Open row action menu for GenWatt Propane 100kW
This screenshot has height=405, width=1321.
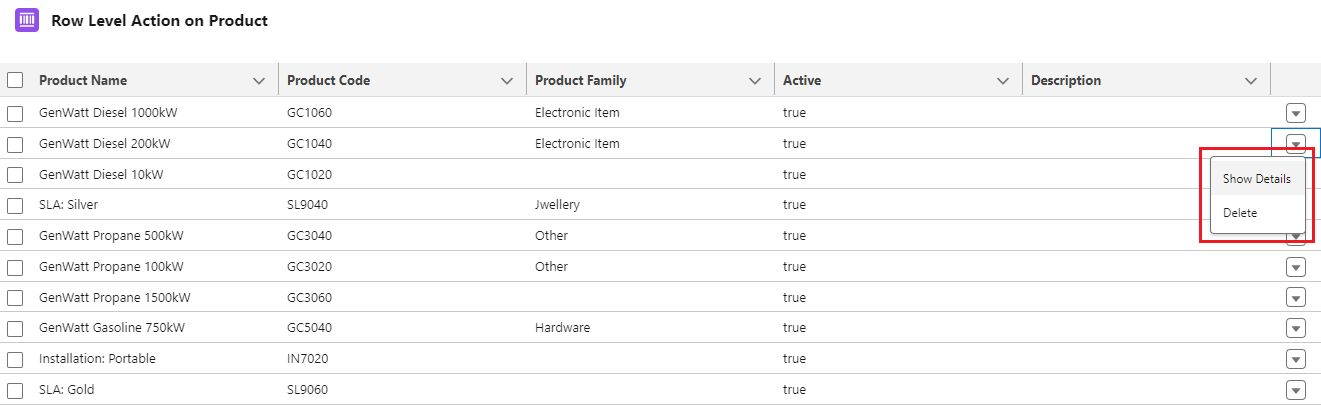pyautogui.click(x=1296, y=267)
